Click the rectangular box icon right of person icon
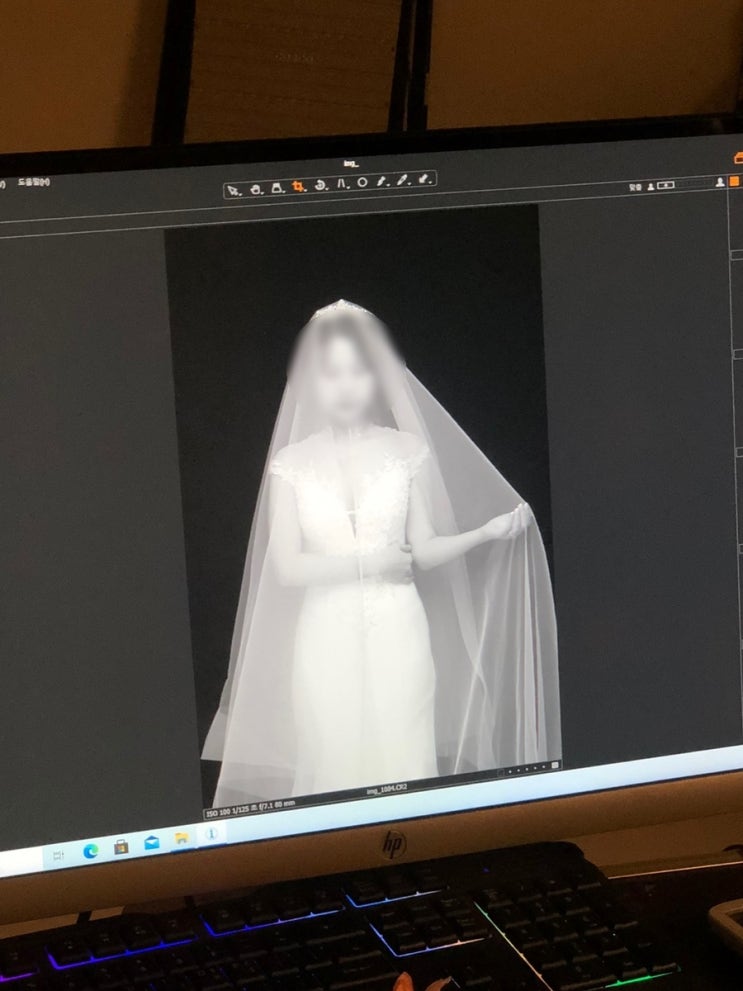Image resolution: width=743 pixels, height=991 pixels. click(x=665, y=185)
